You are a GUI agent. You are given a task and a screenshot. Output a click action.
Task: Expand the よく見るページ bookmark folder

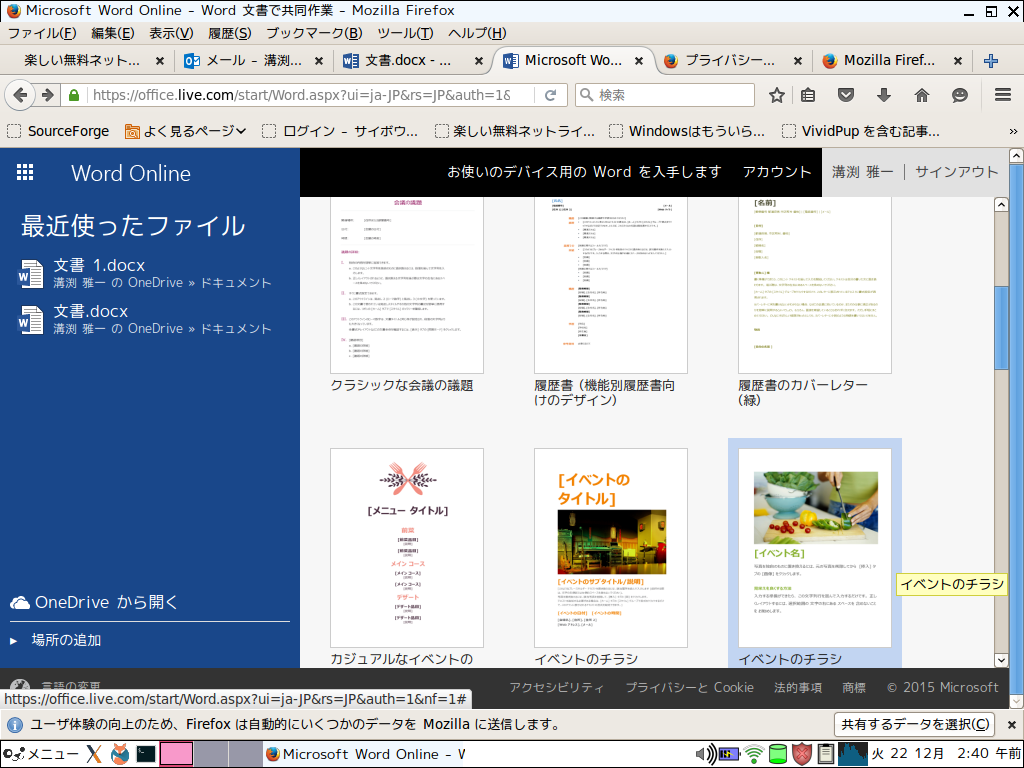pyautogui.click(x=185, y=131)
